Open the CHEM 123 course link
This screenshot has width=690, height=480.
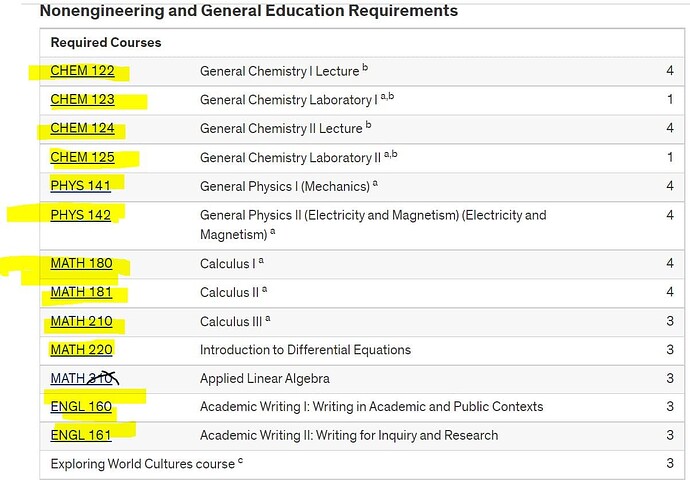pyautogui.click(x=82, y=99)
